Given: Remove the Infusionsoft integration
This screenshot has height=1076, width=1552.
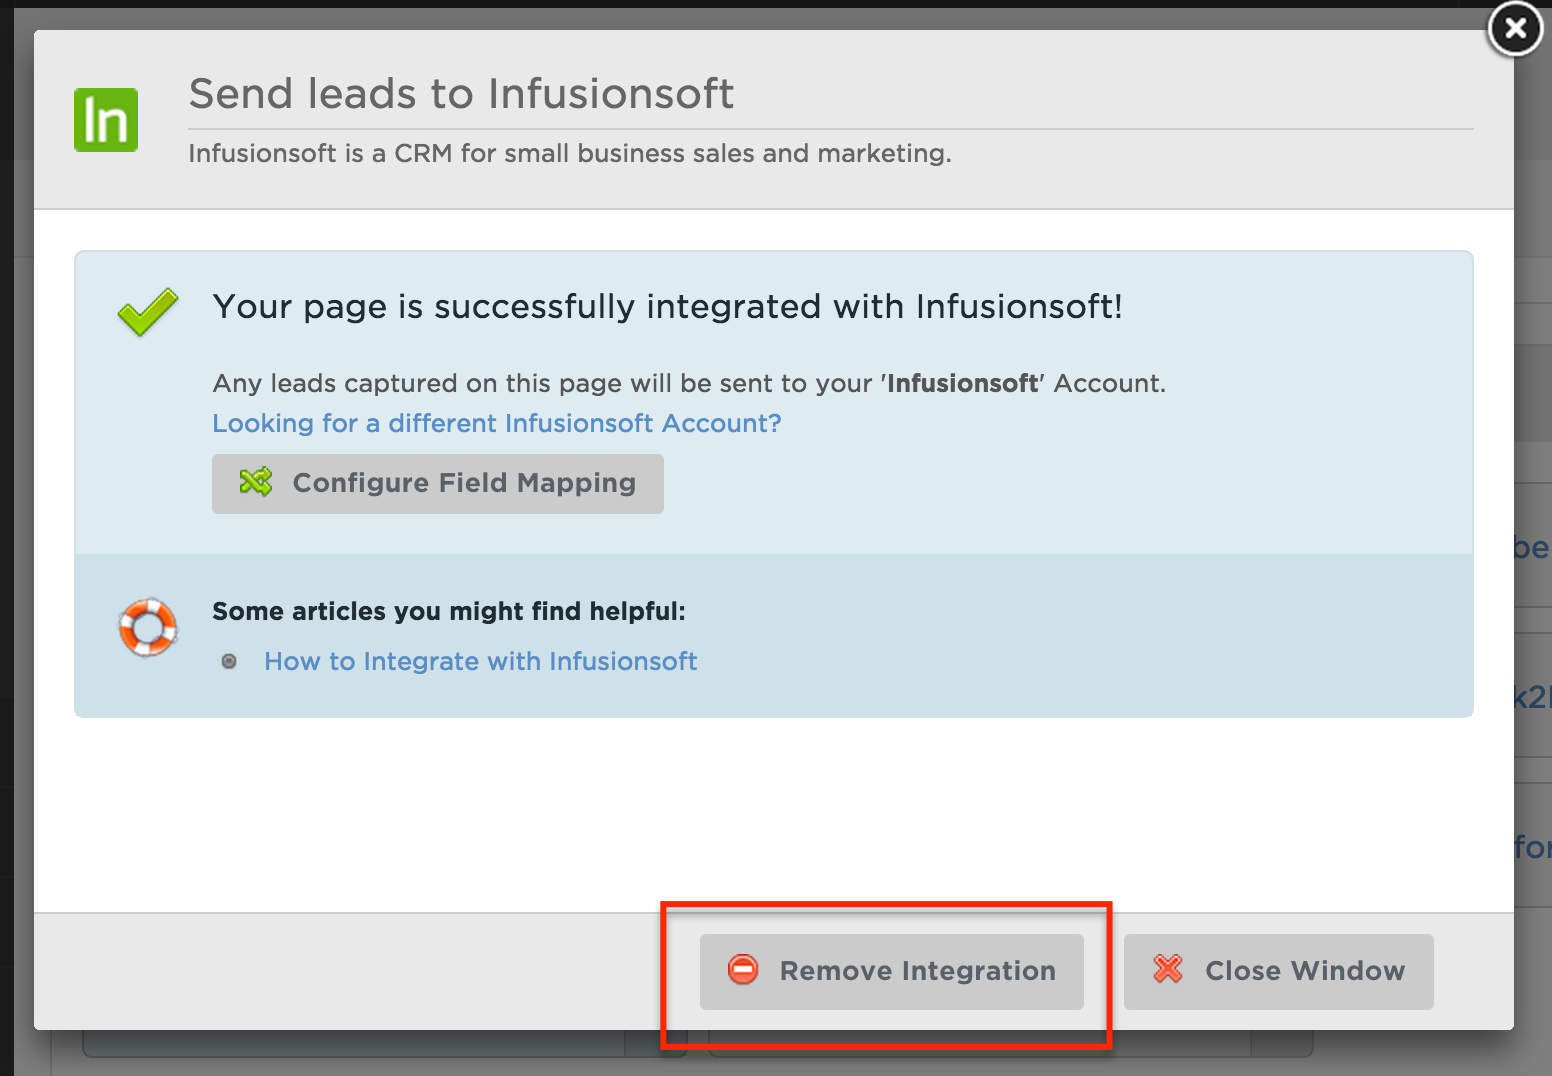Looking at the screenshot, I should coord(892,972).
